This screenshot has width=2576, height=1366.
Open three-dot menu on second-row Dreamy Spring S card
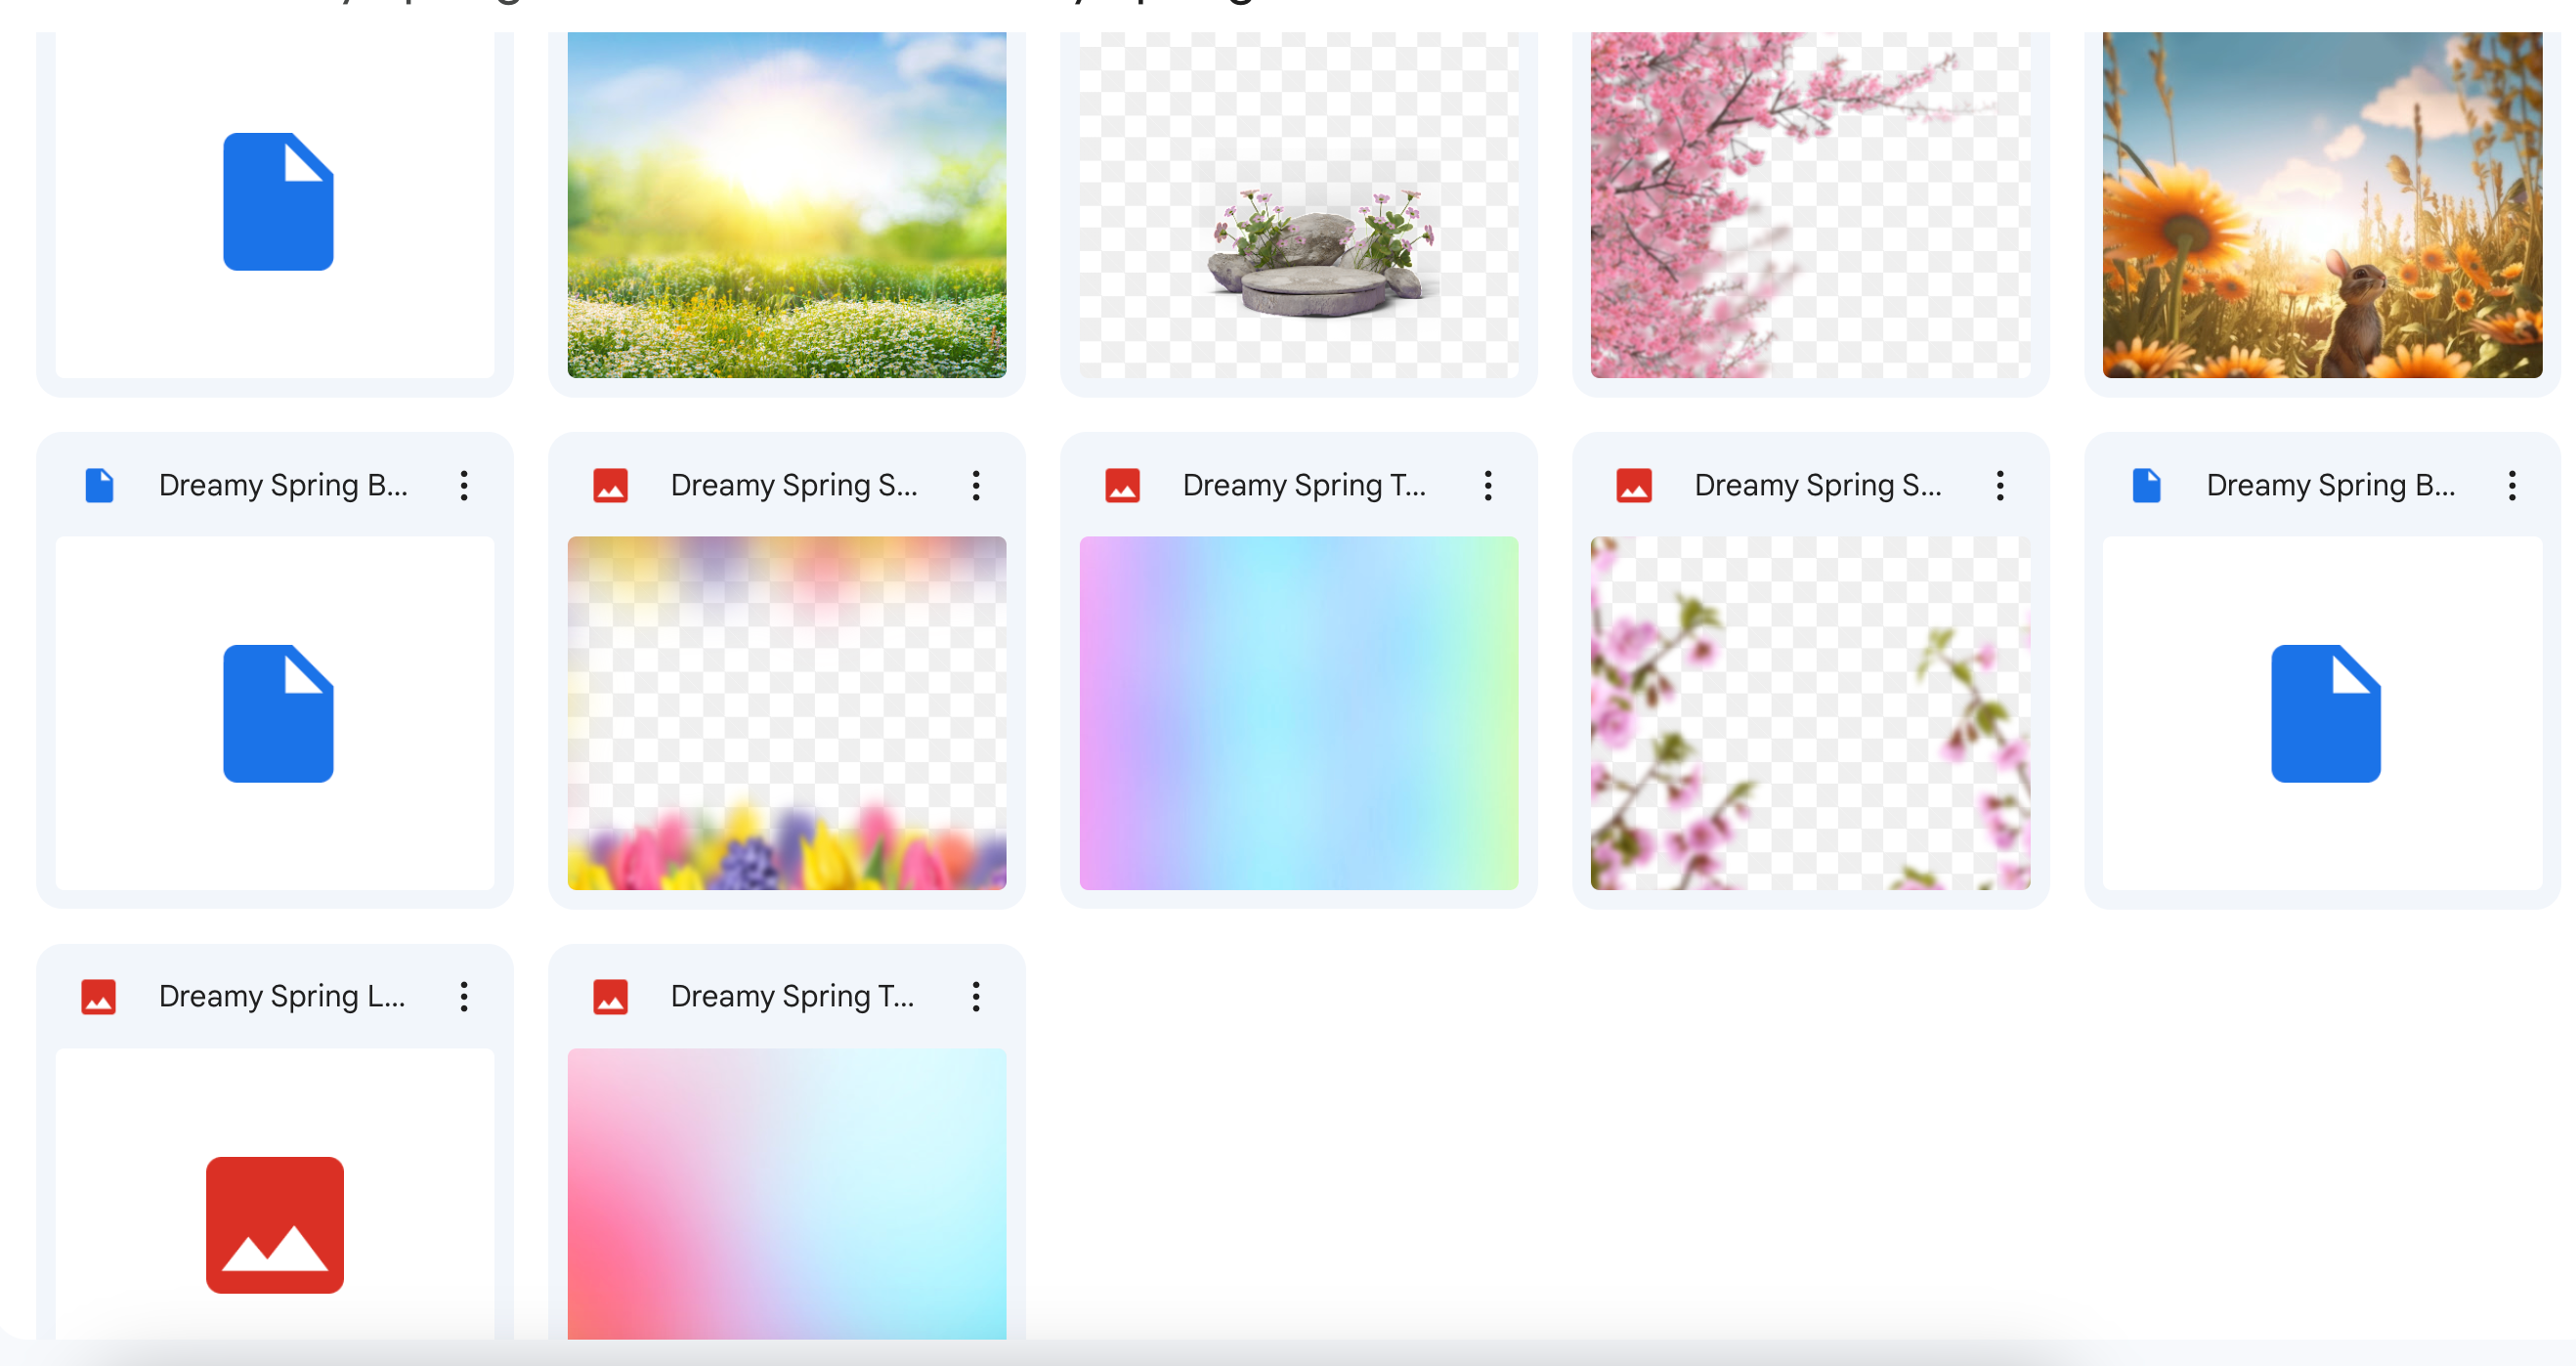[976, 485]
